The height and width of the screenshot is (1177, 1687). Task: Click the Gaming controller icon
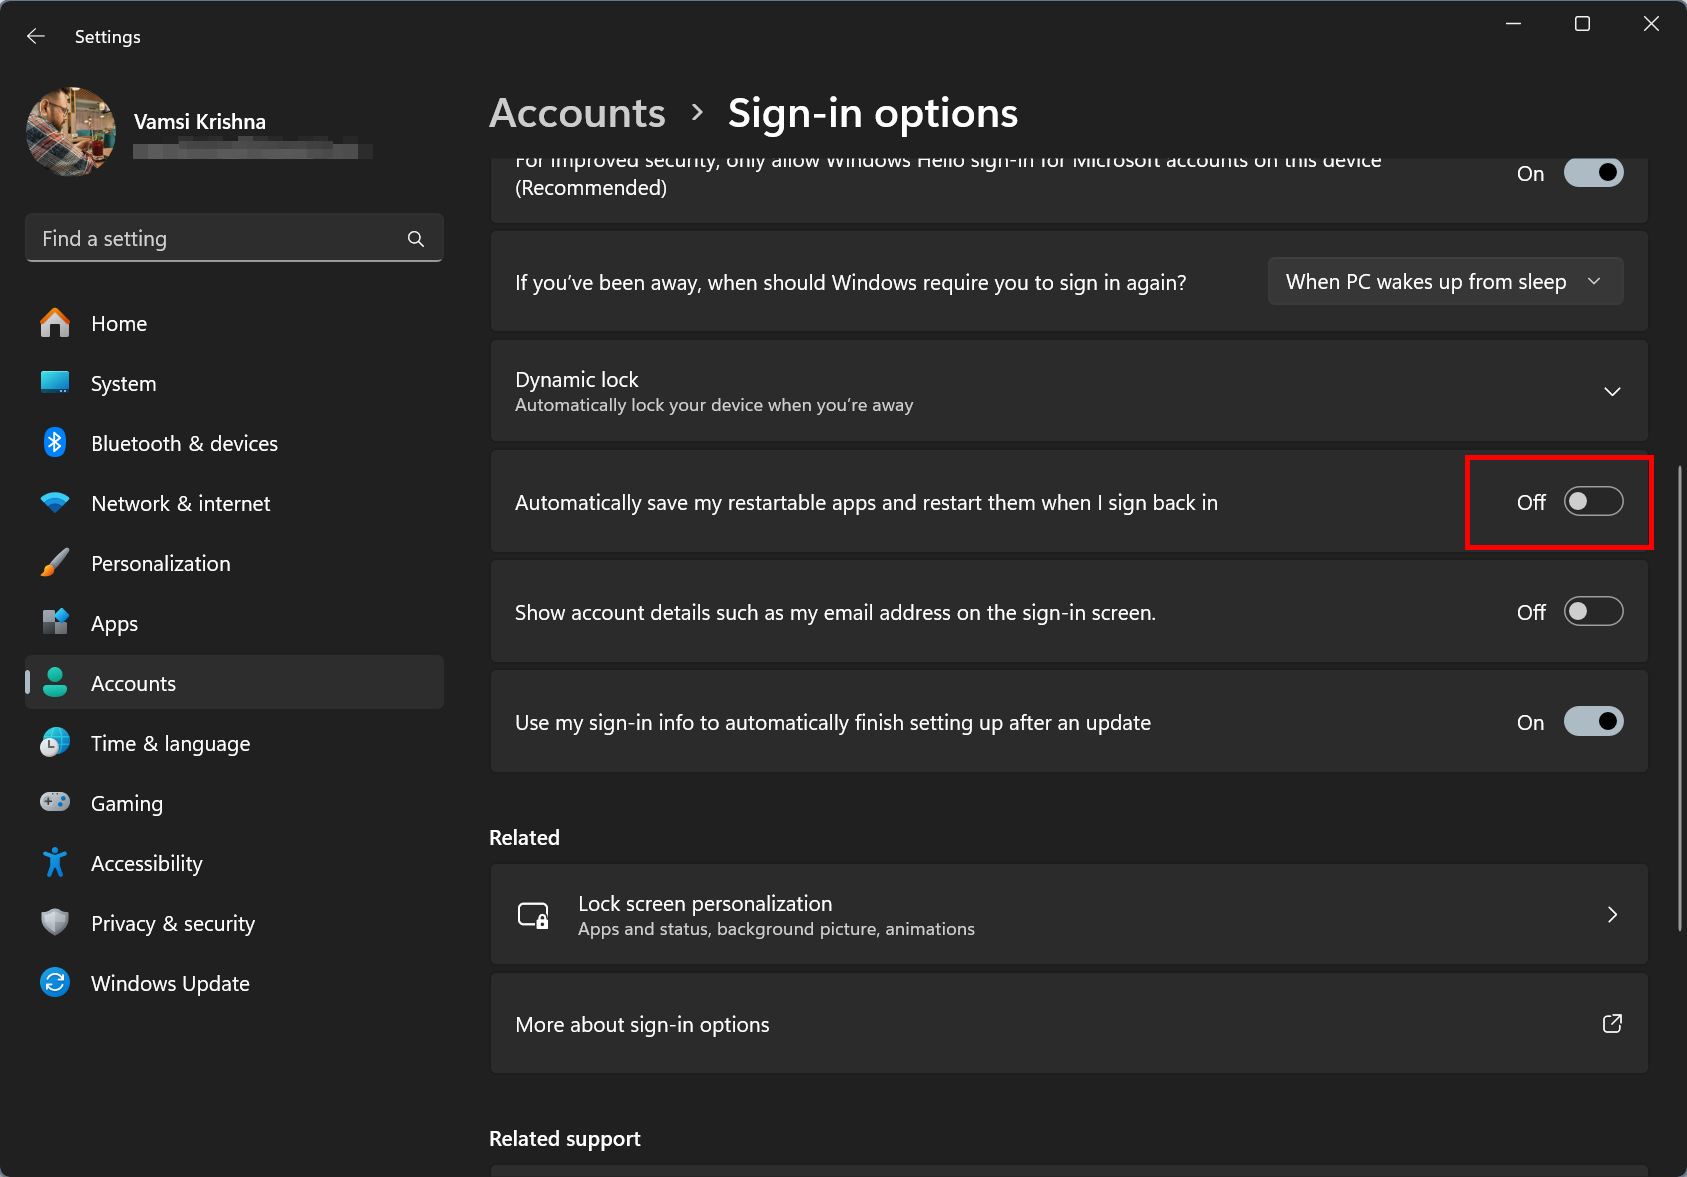pyautogui.click(x=55, y=802)
